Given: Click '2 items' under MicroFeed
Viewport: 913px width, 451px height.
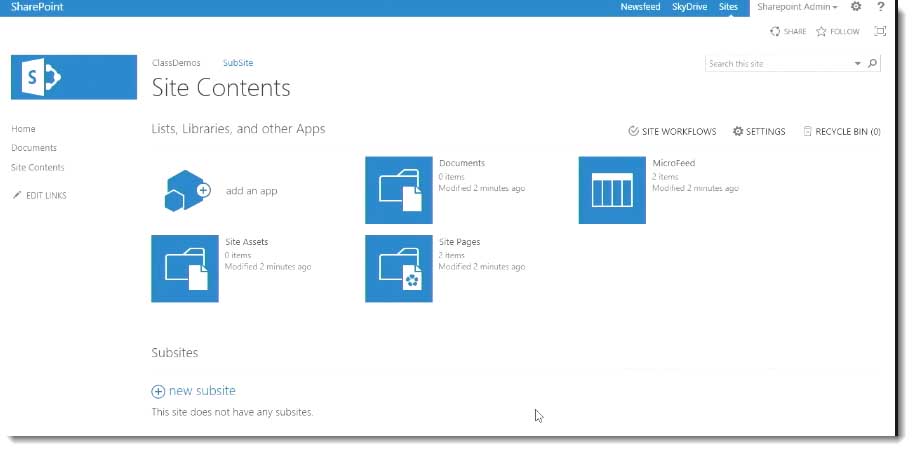Looking at the screenshot, I should [x=665, y=176].
